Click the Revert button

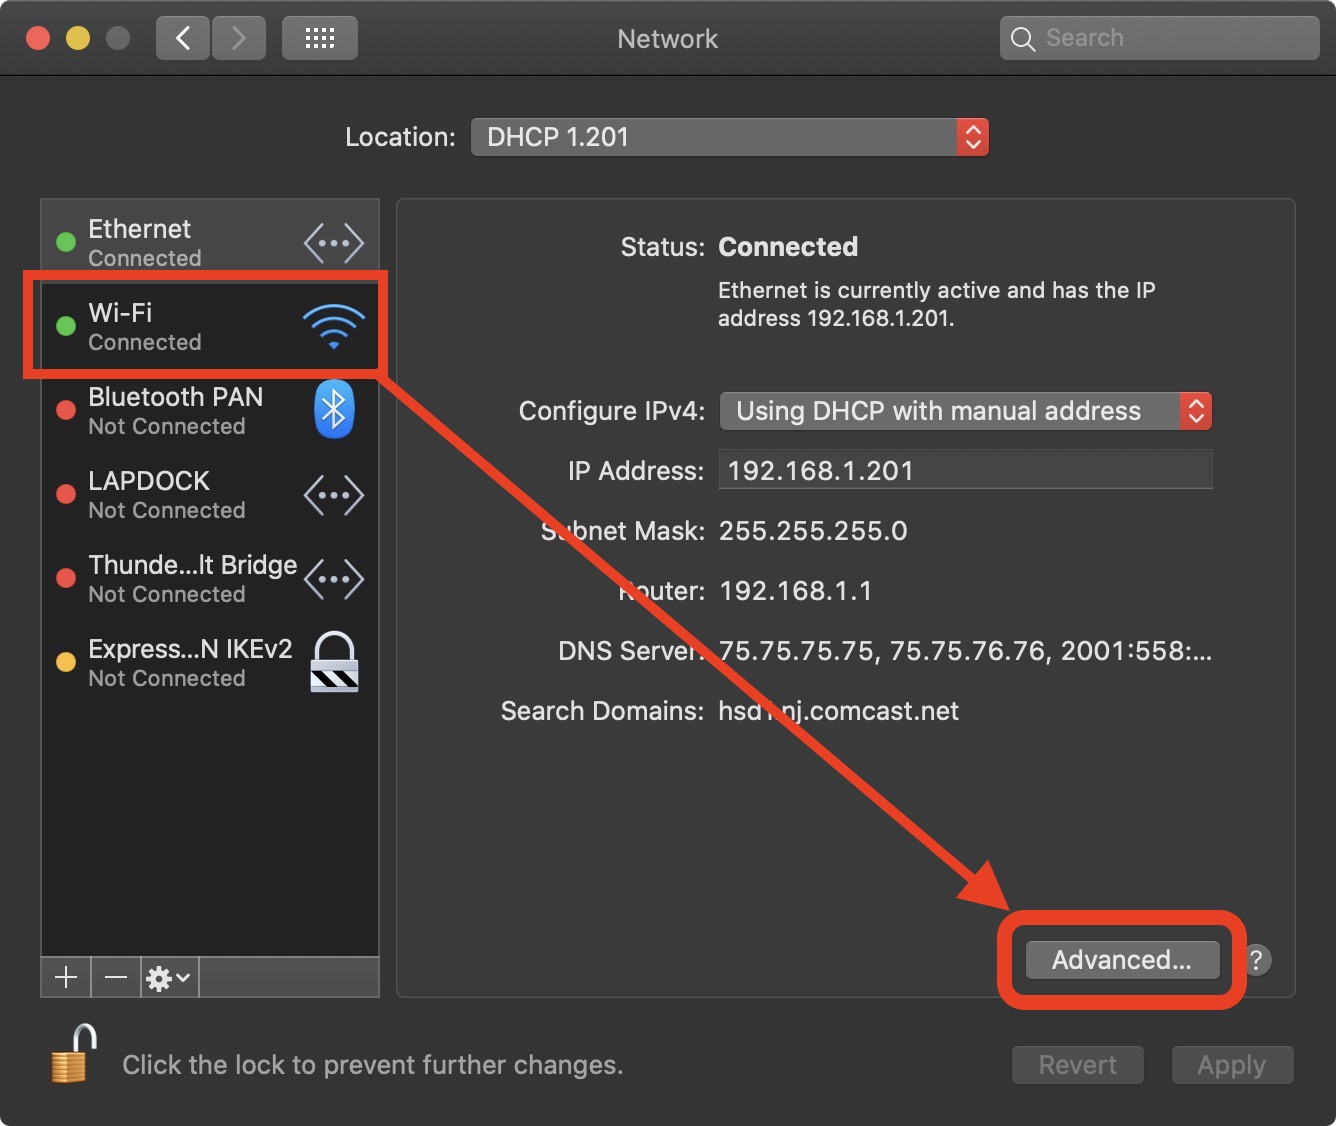[1077, 1065]
